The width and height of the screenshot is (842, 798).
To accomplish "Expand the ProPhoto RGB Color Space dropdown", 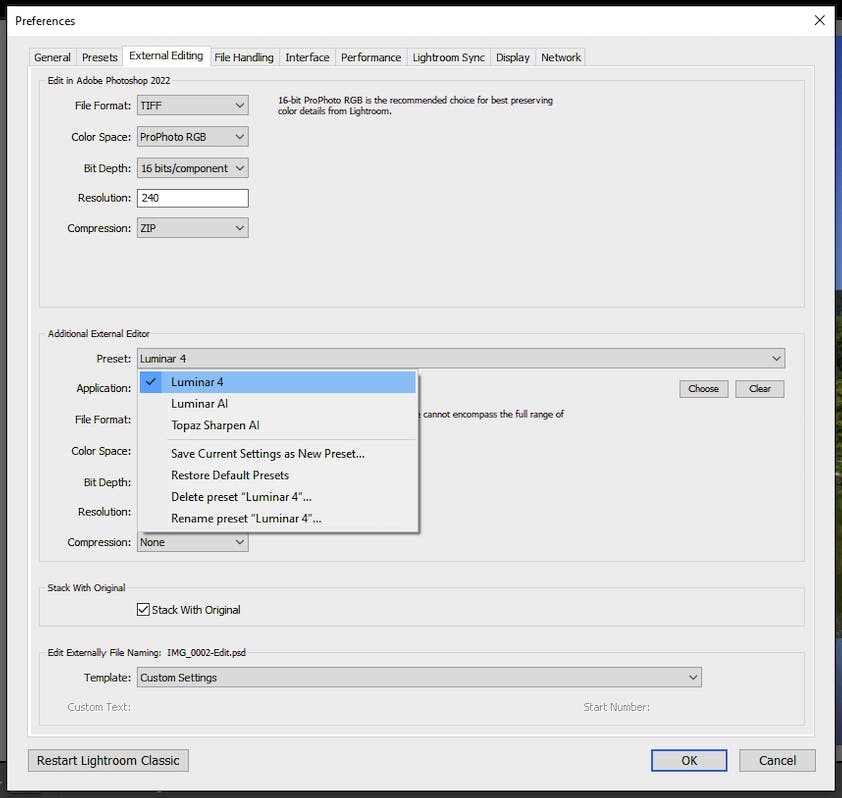I will pos(193,137).
